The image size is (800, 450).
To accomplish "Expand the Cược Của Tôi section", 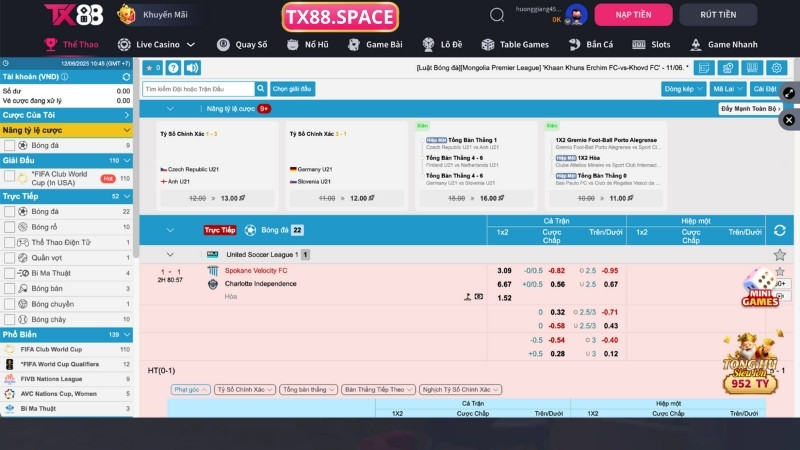I will (x=66, y=115).
